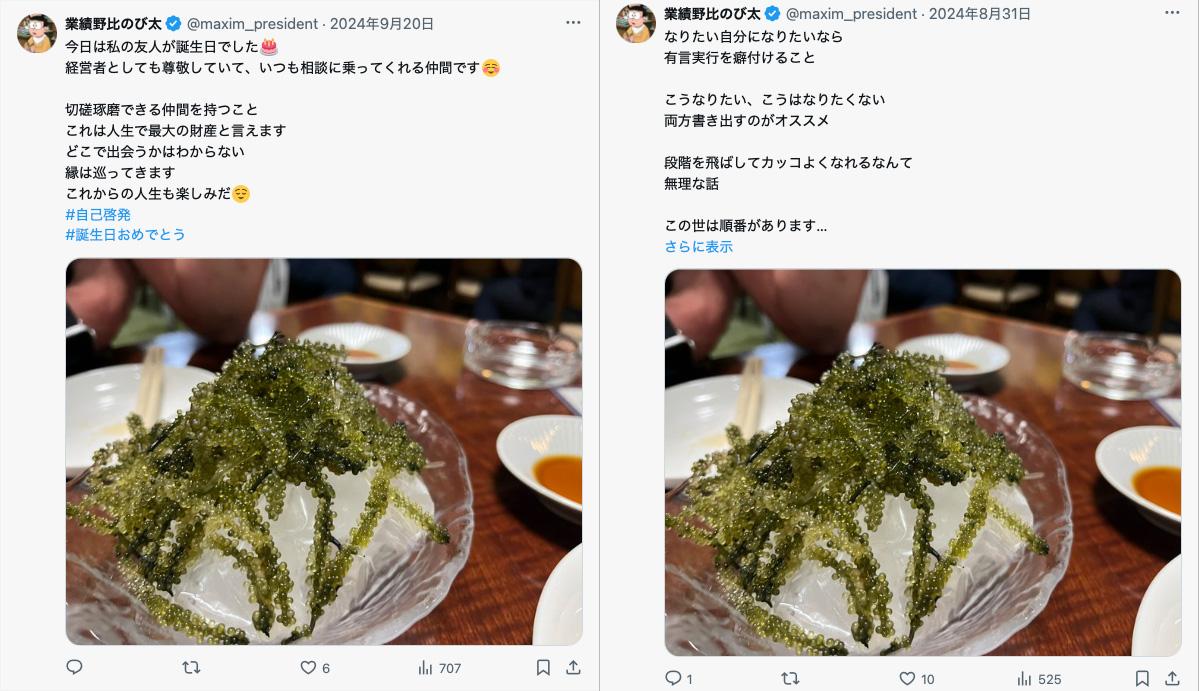Like the post with 10 likes
Screen dimensions: 1199x691
(916, 679)
